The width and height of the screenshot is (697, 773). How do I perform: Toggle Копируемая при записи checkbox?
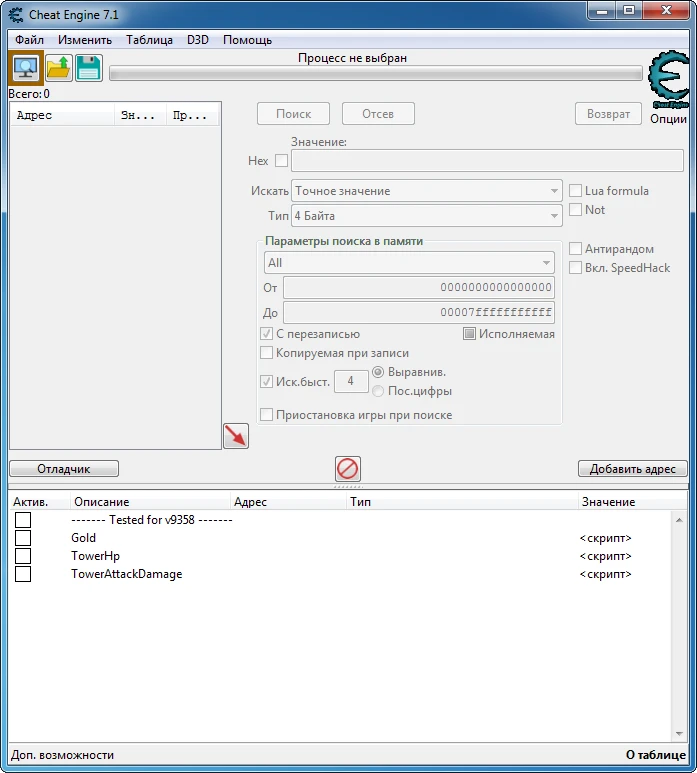pos(266,352)
